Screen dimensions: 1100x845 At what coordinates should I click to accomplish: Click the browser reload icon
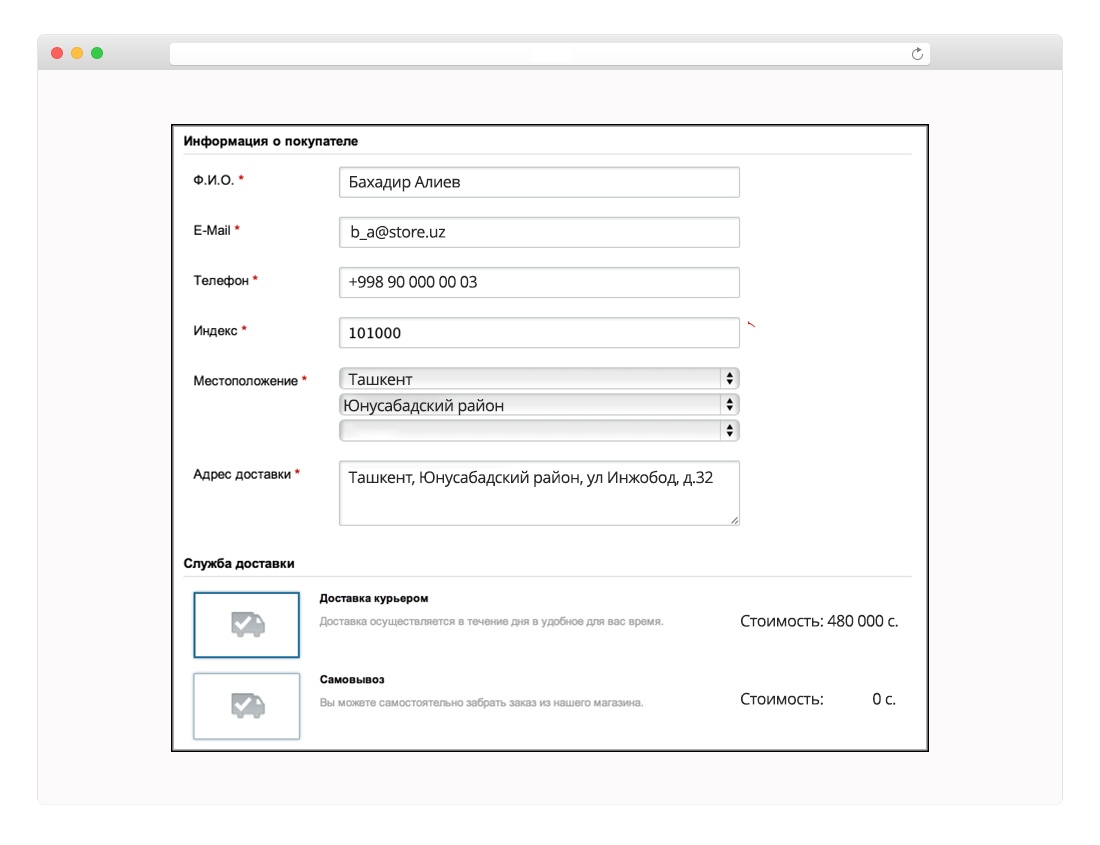[x=917, y=54]
